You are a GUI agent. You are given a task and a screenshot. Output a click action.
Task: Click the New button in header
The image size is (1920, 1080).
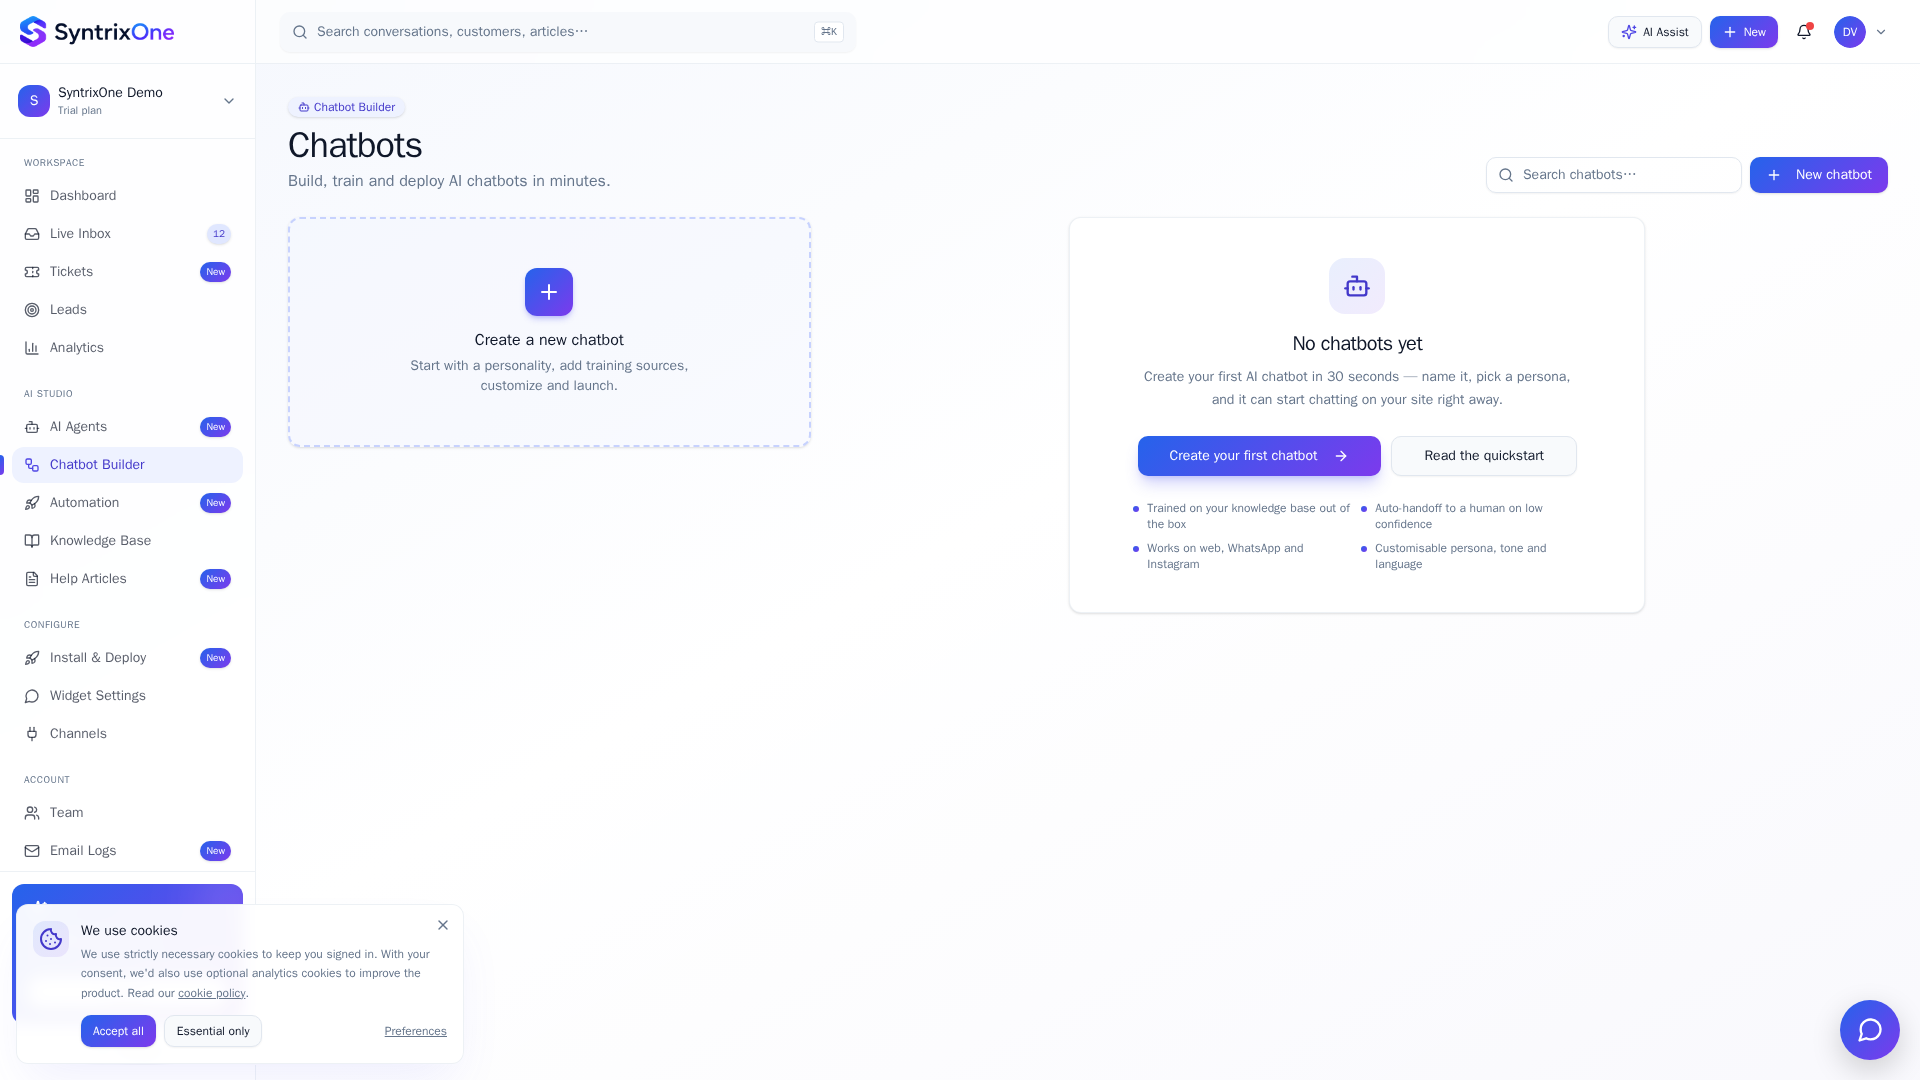(x=1744, y=32)
